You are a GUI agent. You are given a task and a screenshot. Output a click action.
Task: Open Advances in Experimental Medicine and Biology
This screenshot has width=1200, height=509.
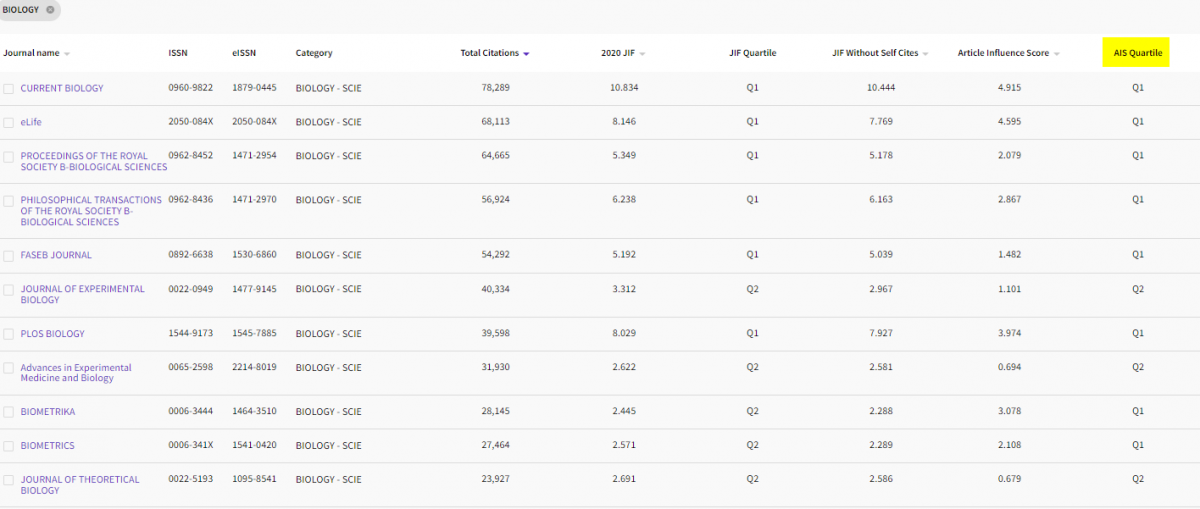(x=76, y=373)
